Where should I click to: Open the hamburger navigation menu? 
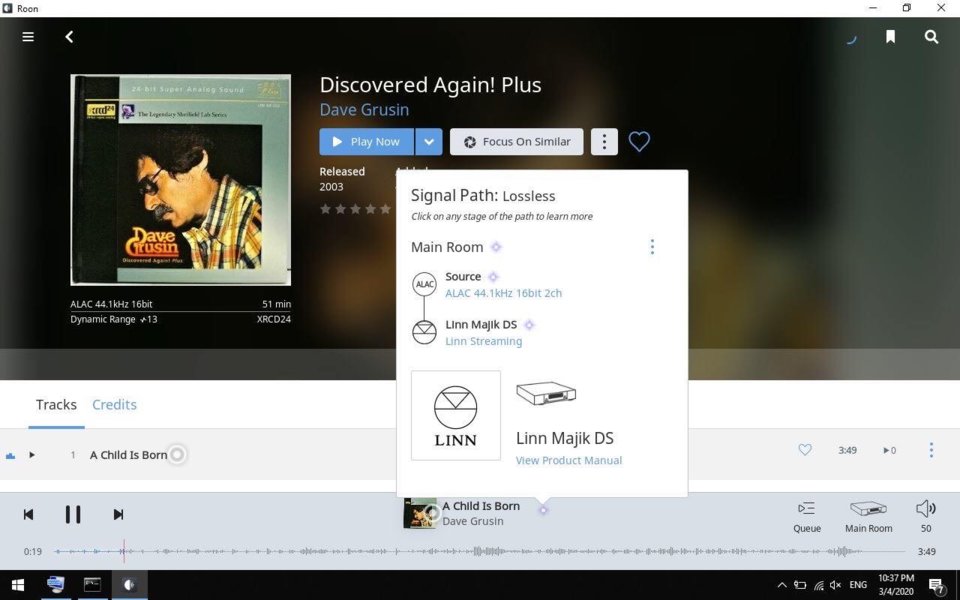[x=28, y=37]
